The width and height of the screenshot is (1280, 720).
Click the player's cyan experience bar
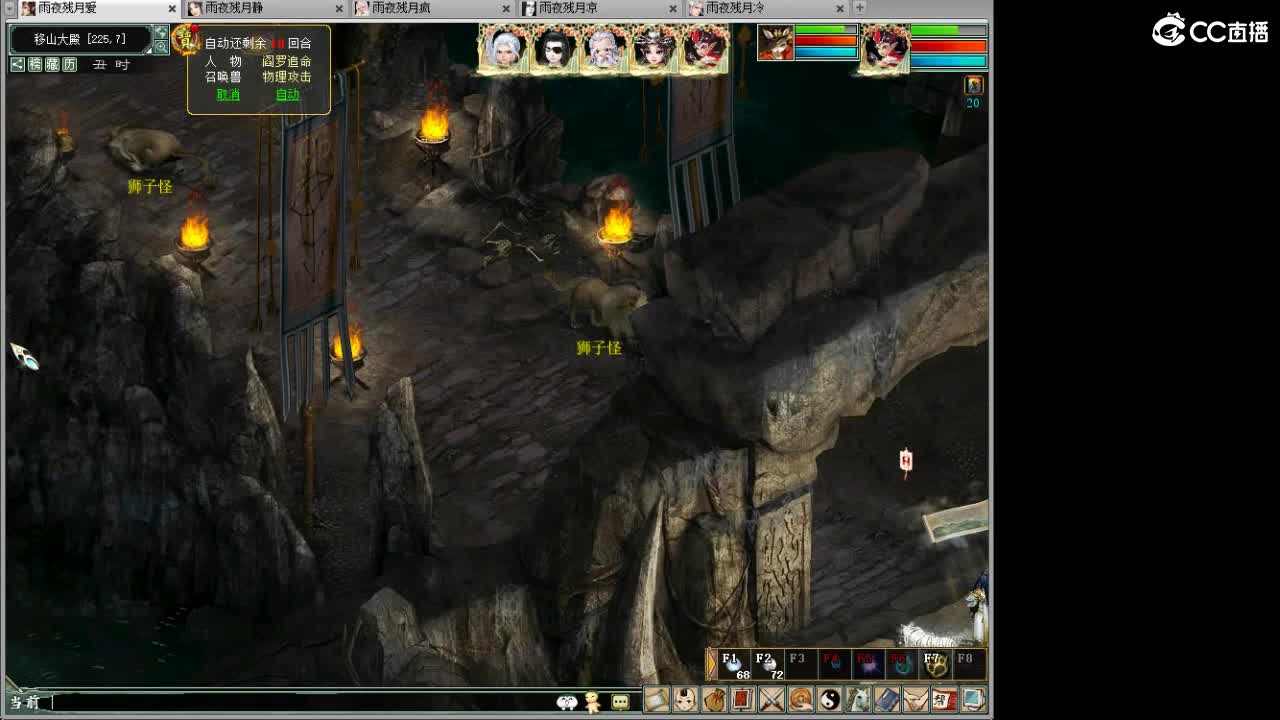point(948,62)
